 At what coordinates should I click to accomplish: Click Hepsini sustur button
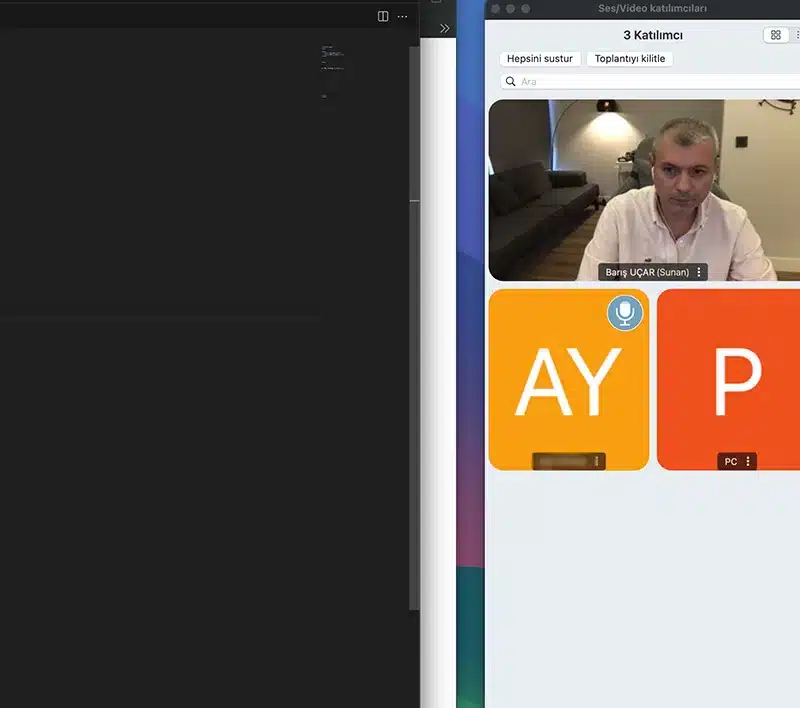tap(540, 59)
